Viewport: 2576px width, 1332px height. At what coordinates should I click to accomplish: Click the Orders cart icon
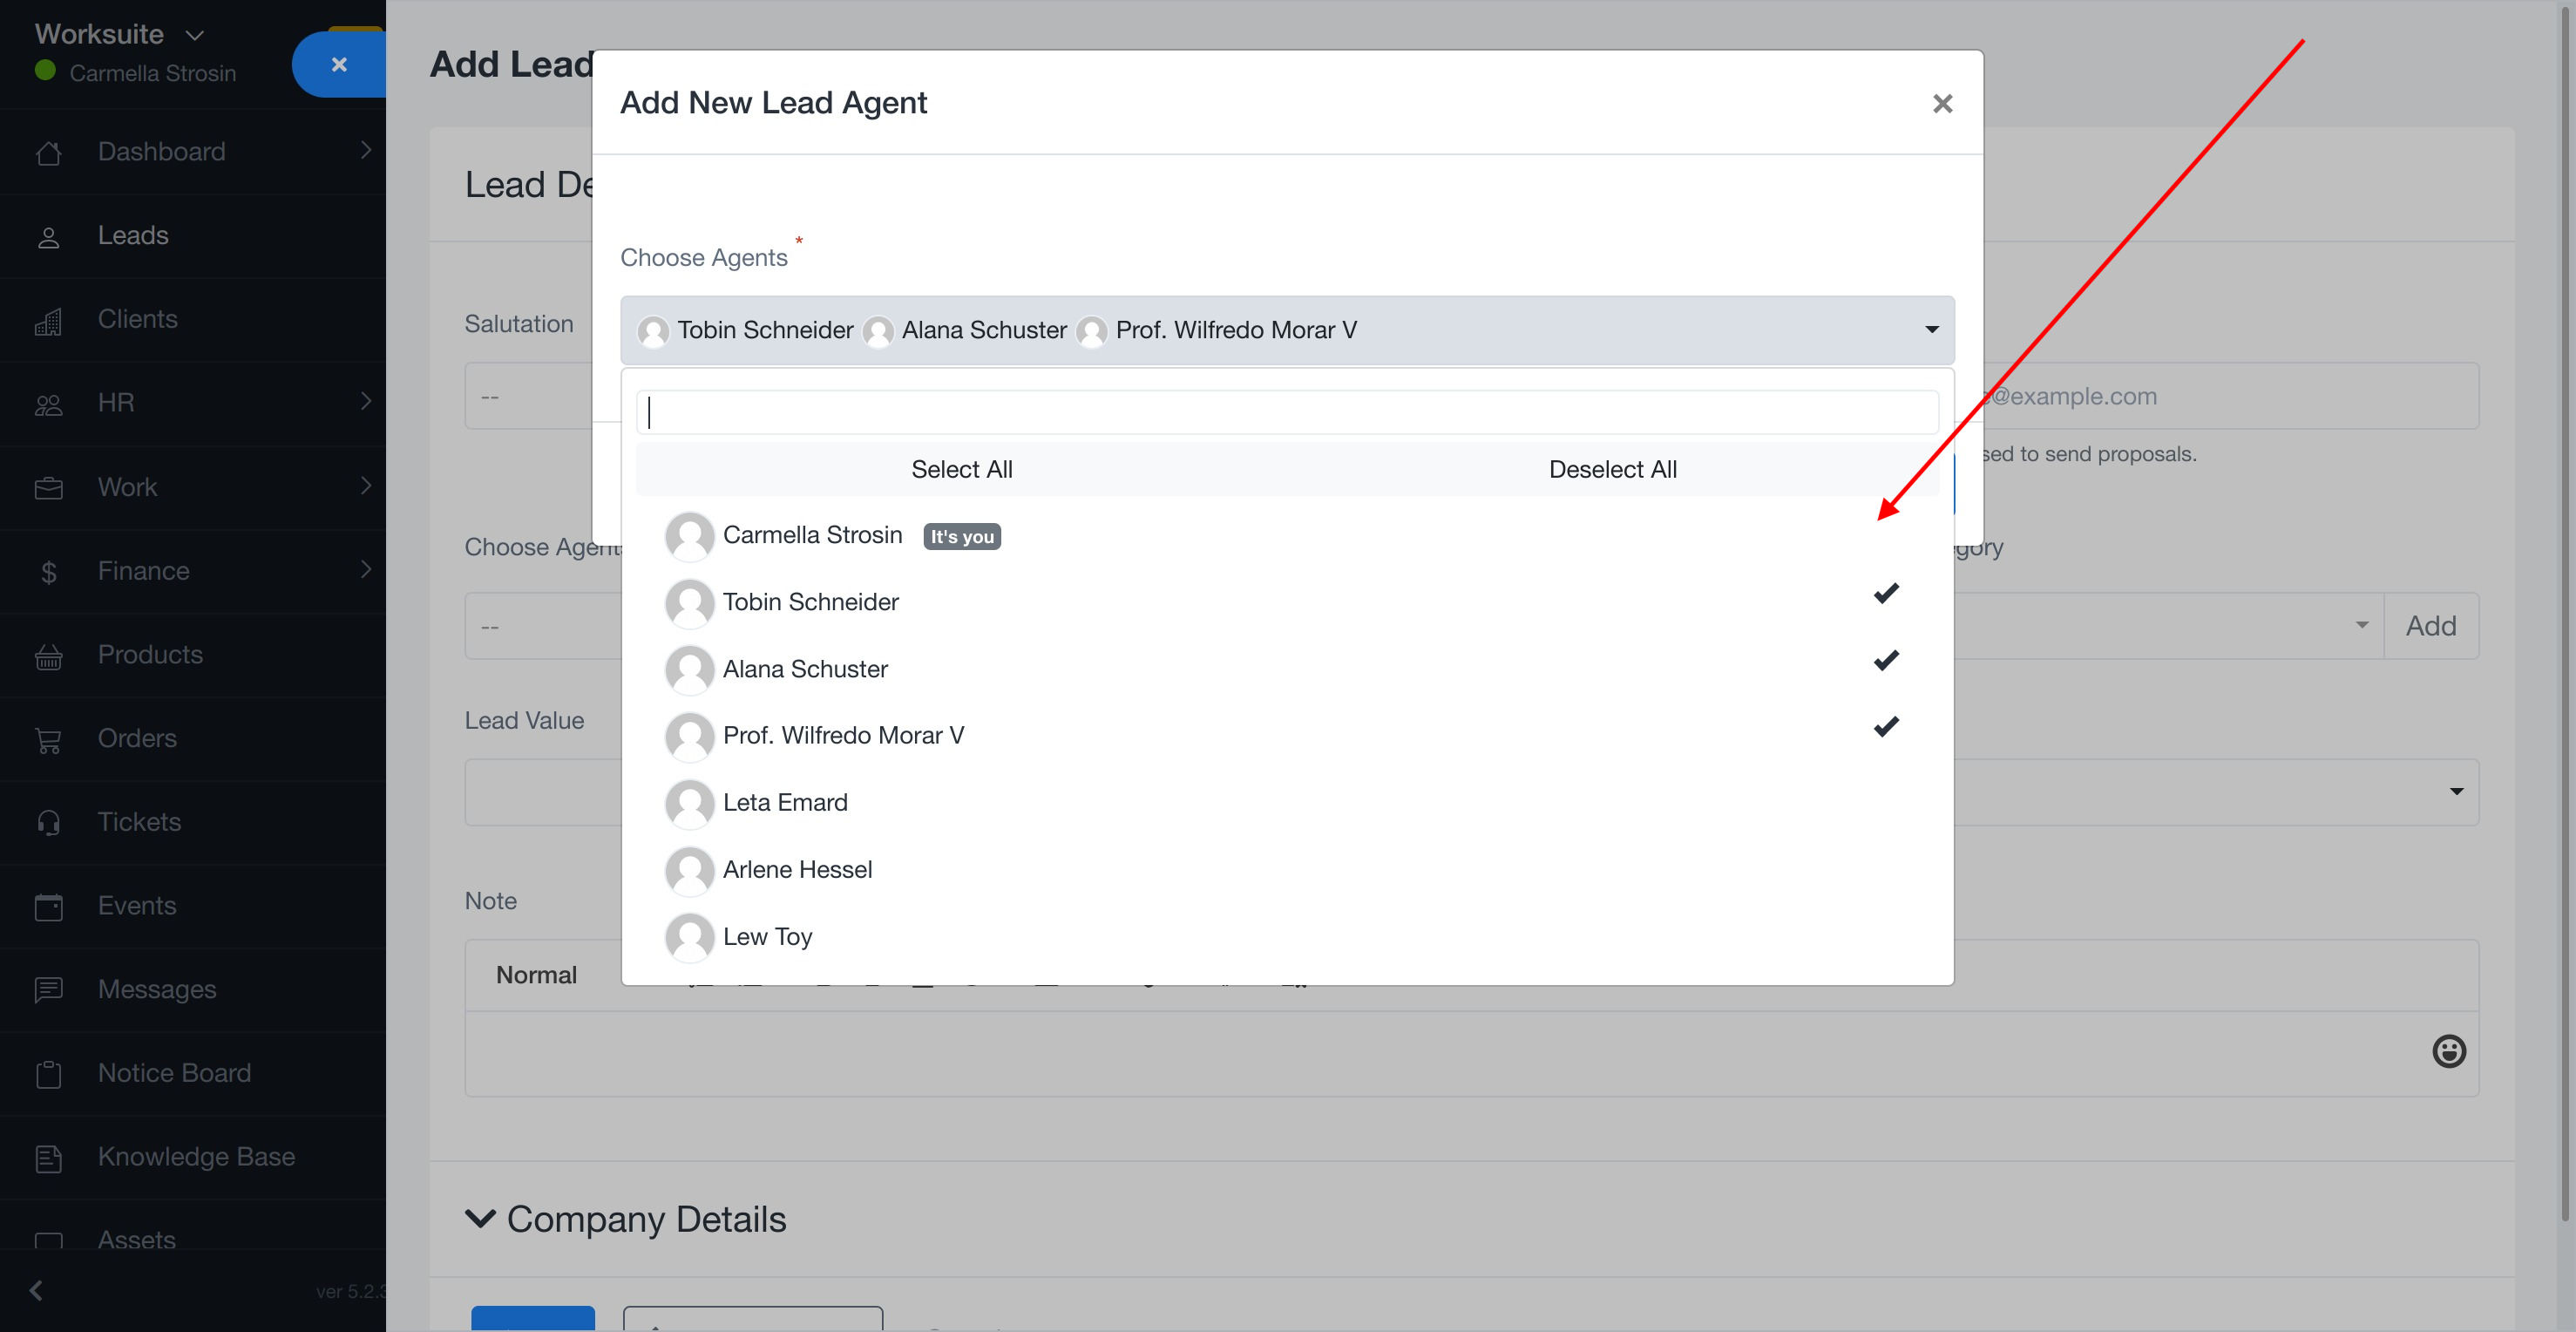coord(48,739)
